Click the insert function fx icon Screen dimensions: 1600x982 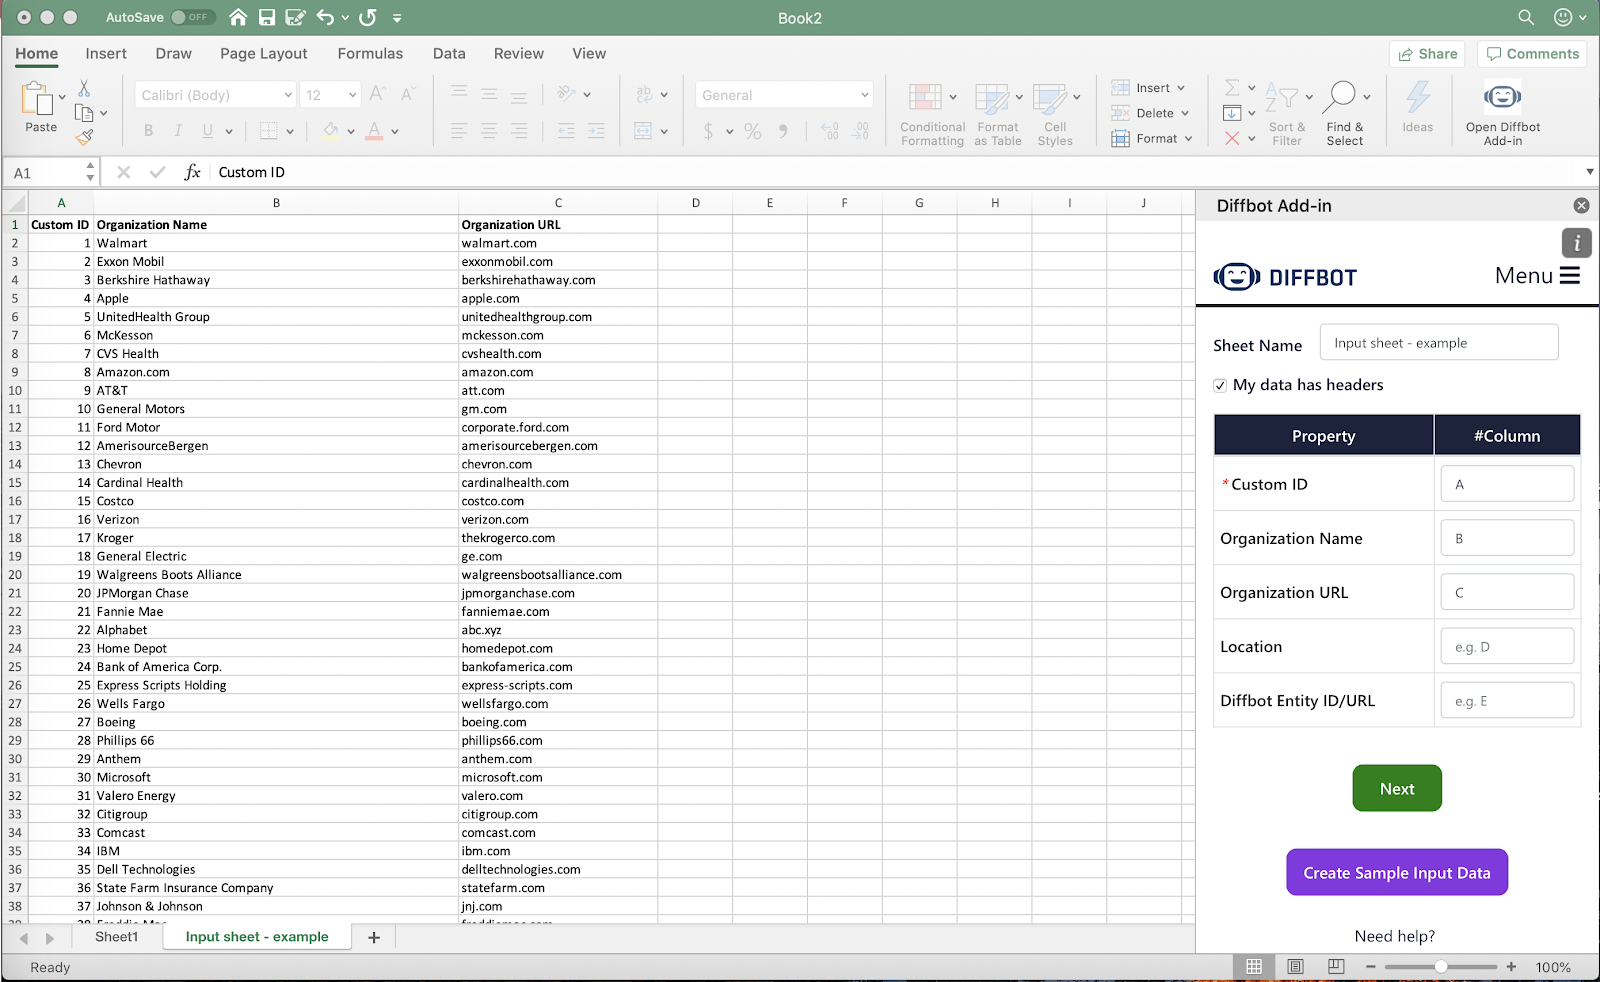(x=192, y=172)
